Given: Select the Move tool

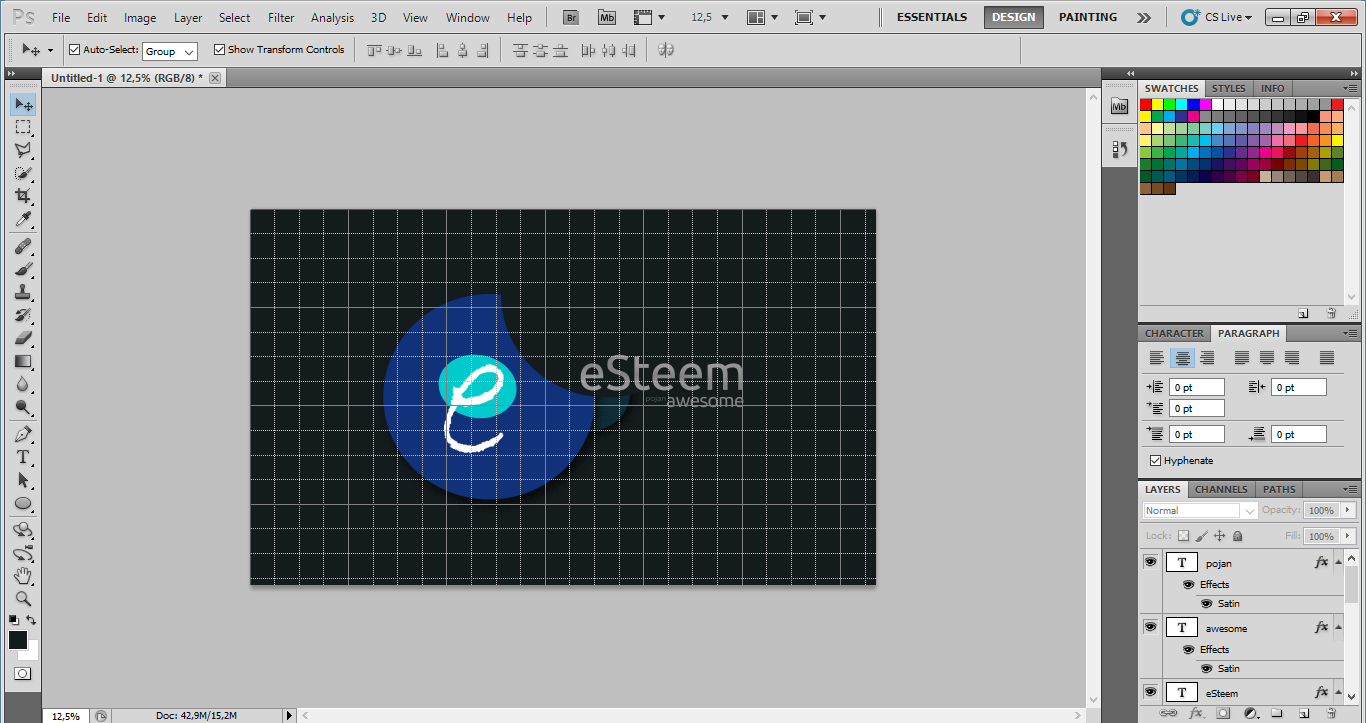Looking at the screenshot, I should [x=23, y=104].
